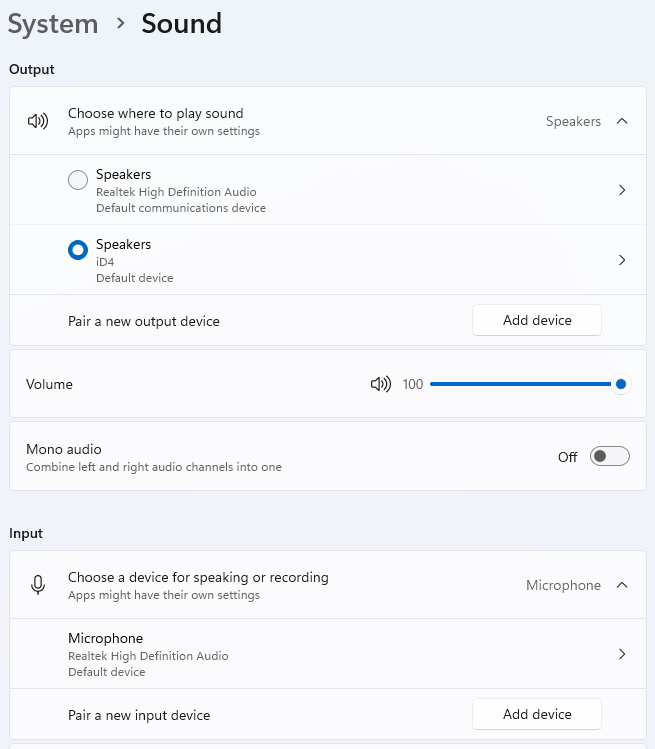Open Realtek Speakers properties via its right chevron
The height and width of the screenshot is (749, 655).
(x=622, y=190)
